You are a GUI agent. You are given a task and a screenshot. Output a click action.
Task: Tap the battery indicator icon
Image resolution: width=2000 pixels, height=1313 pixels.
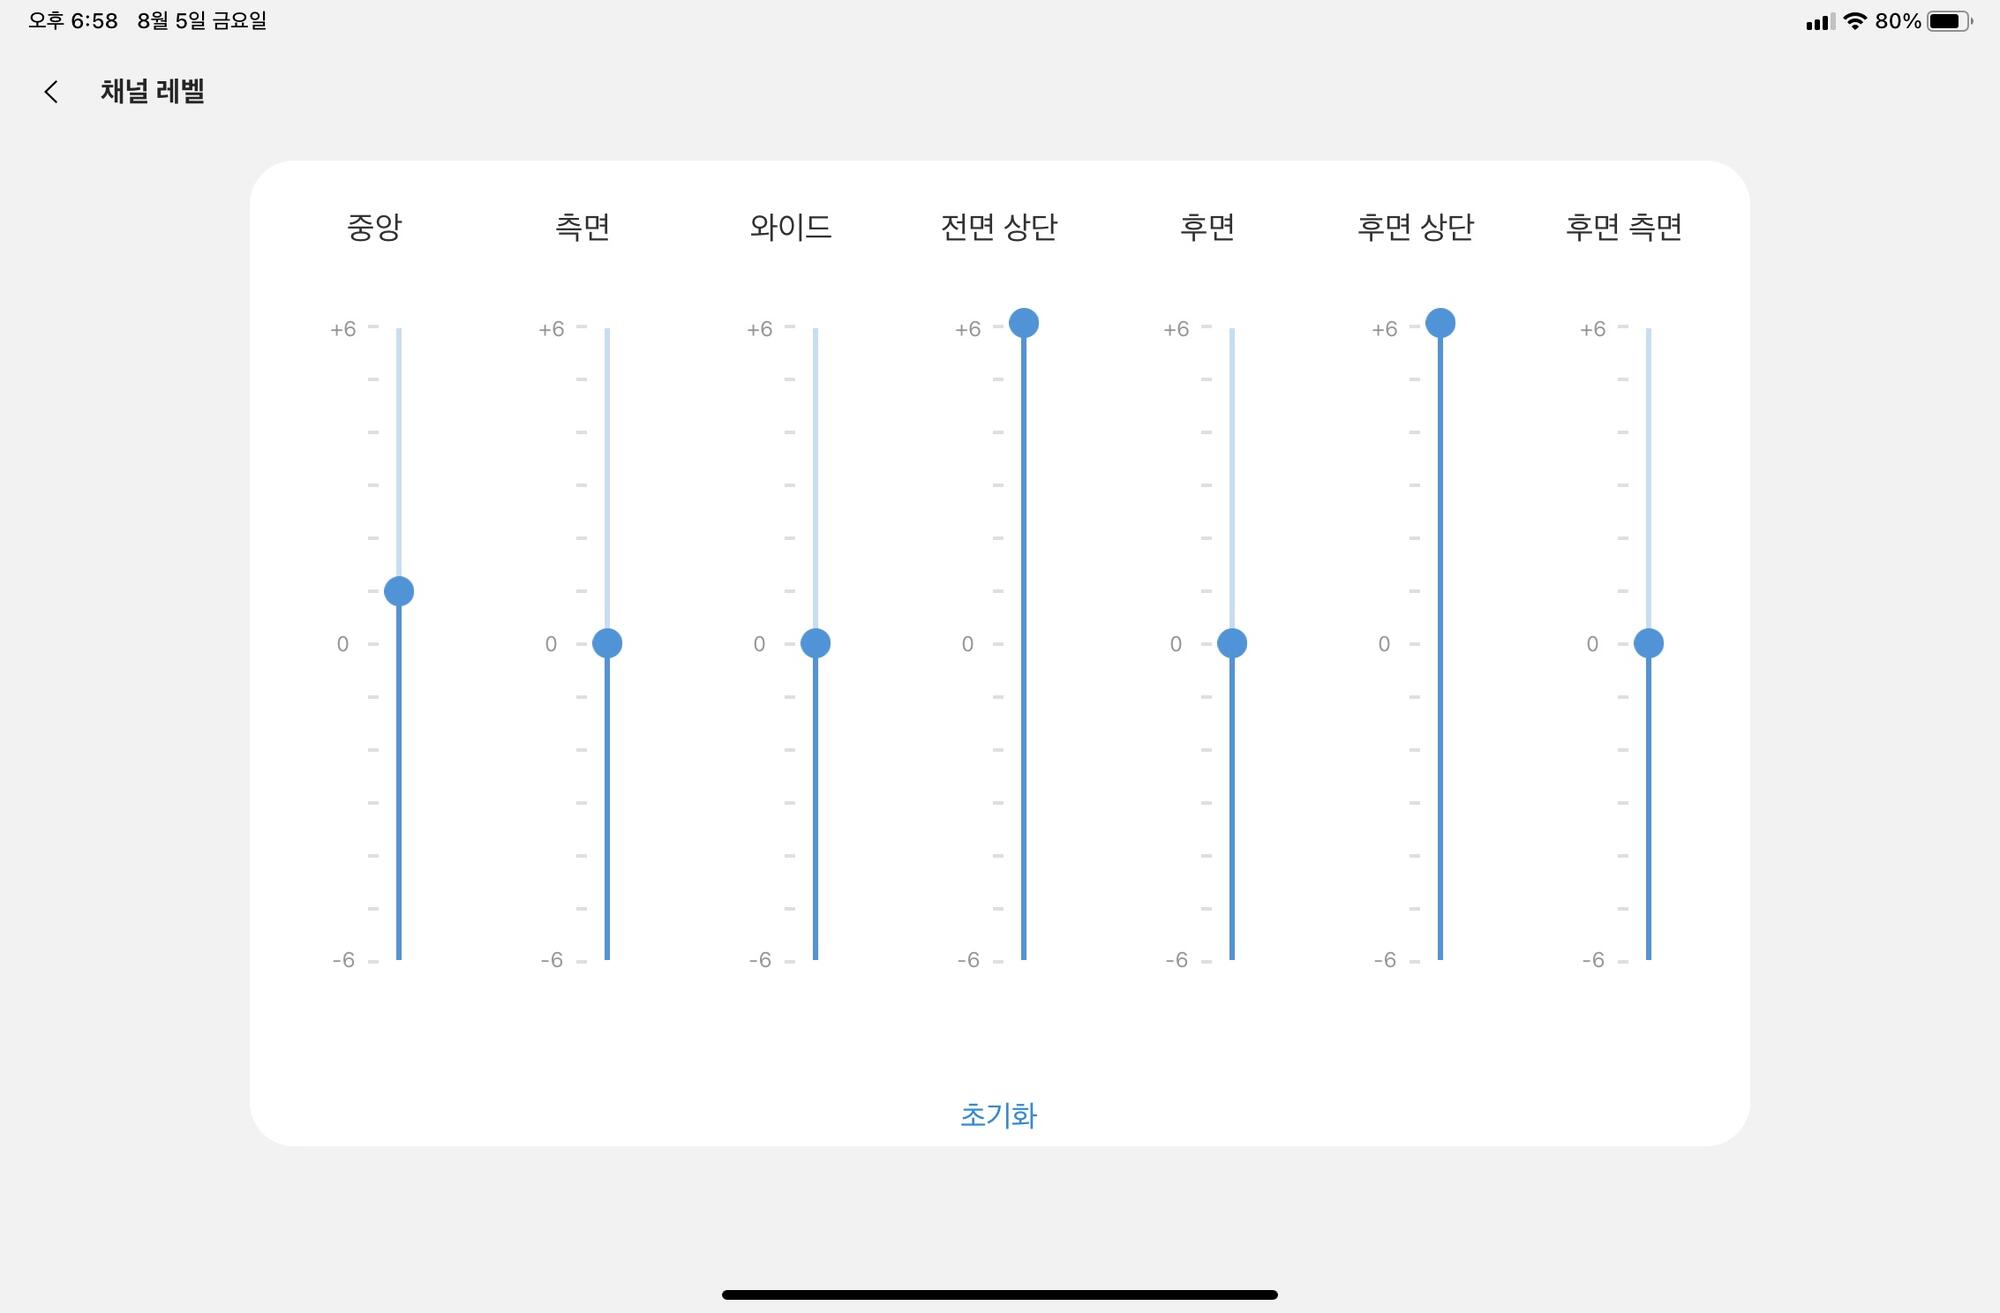click(x=1950, y=21)
